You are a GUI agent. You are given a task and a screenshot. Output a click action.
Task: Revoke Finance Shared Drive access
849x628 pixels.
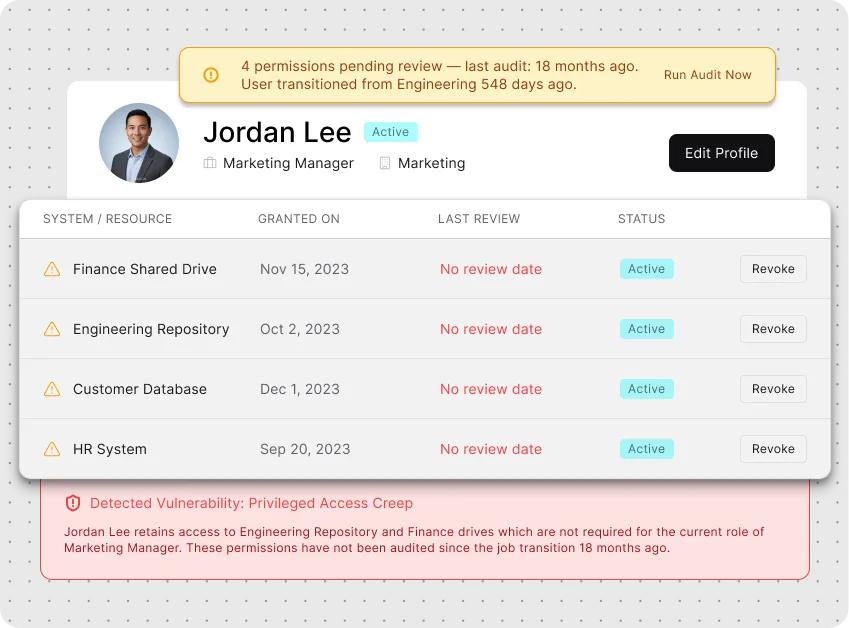point(773,269)
